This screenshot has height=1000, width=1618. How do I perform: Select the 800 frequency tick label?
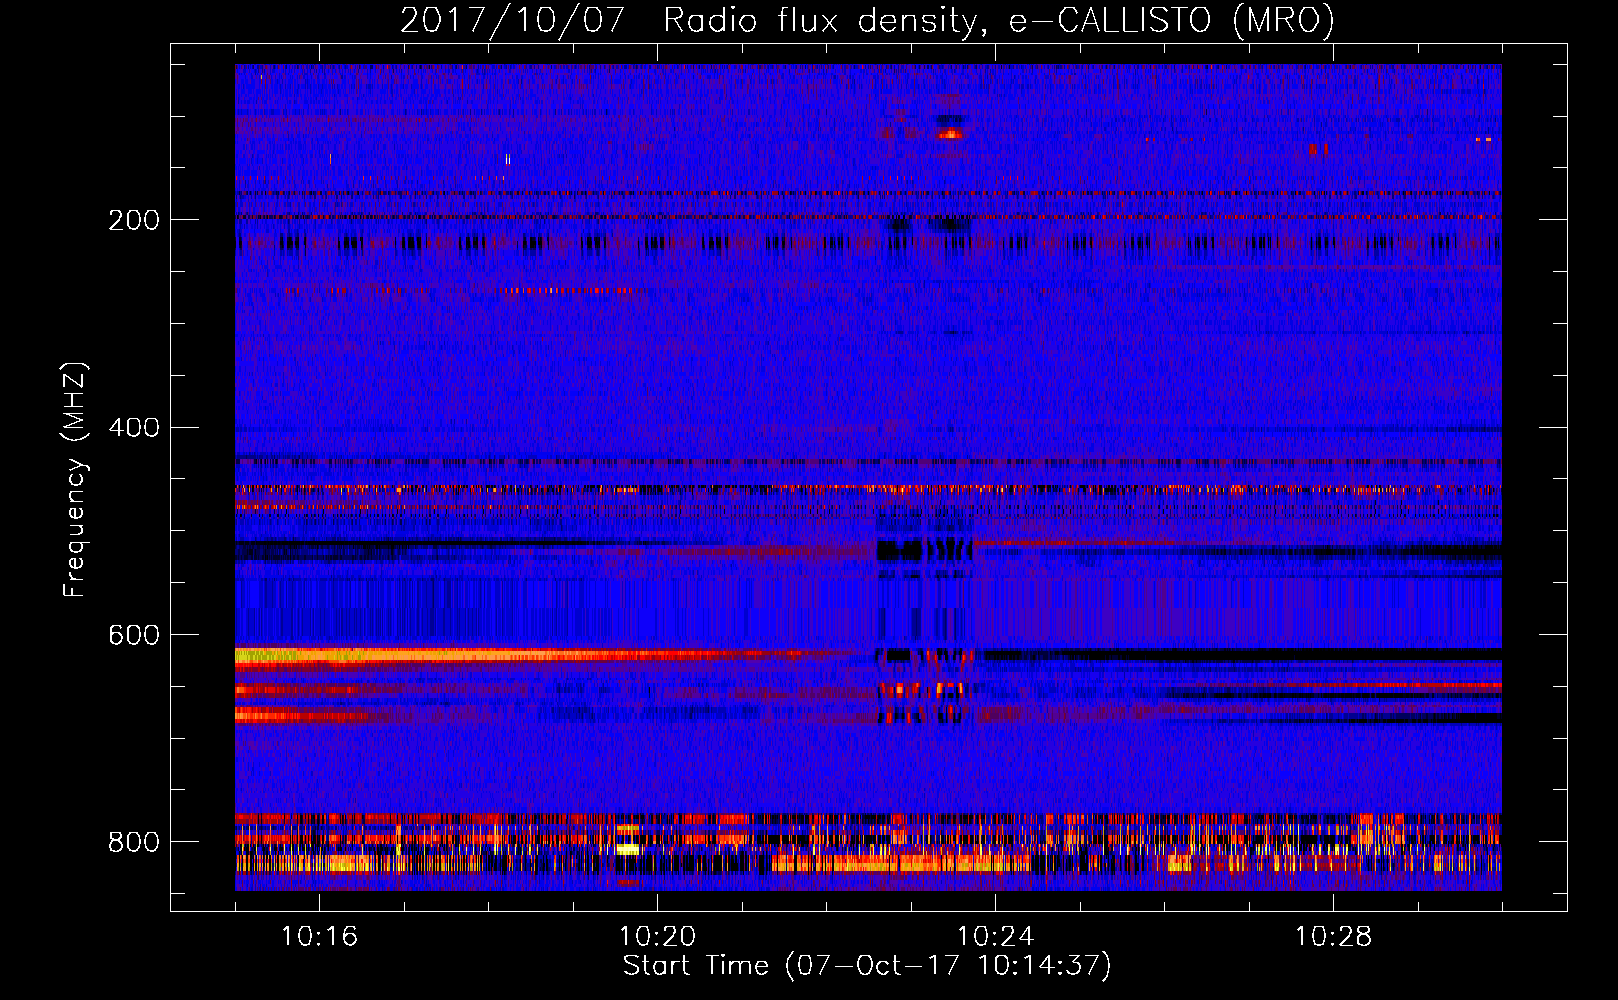(134, 843)
